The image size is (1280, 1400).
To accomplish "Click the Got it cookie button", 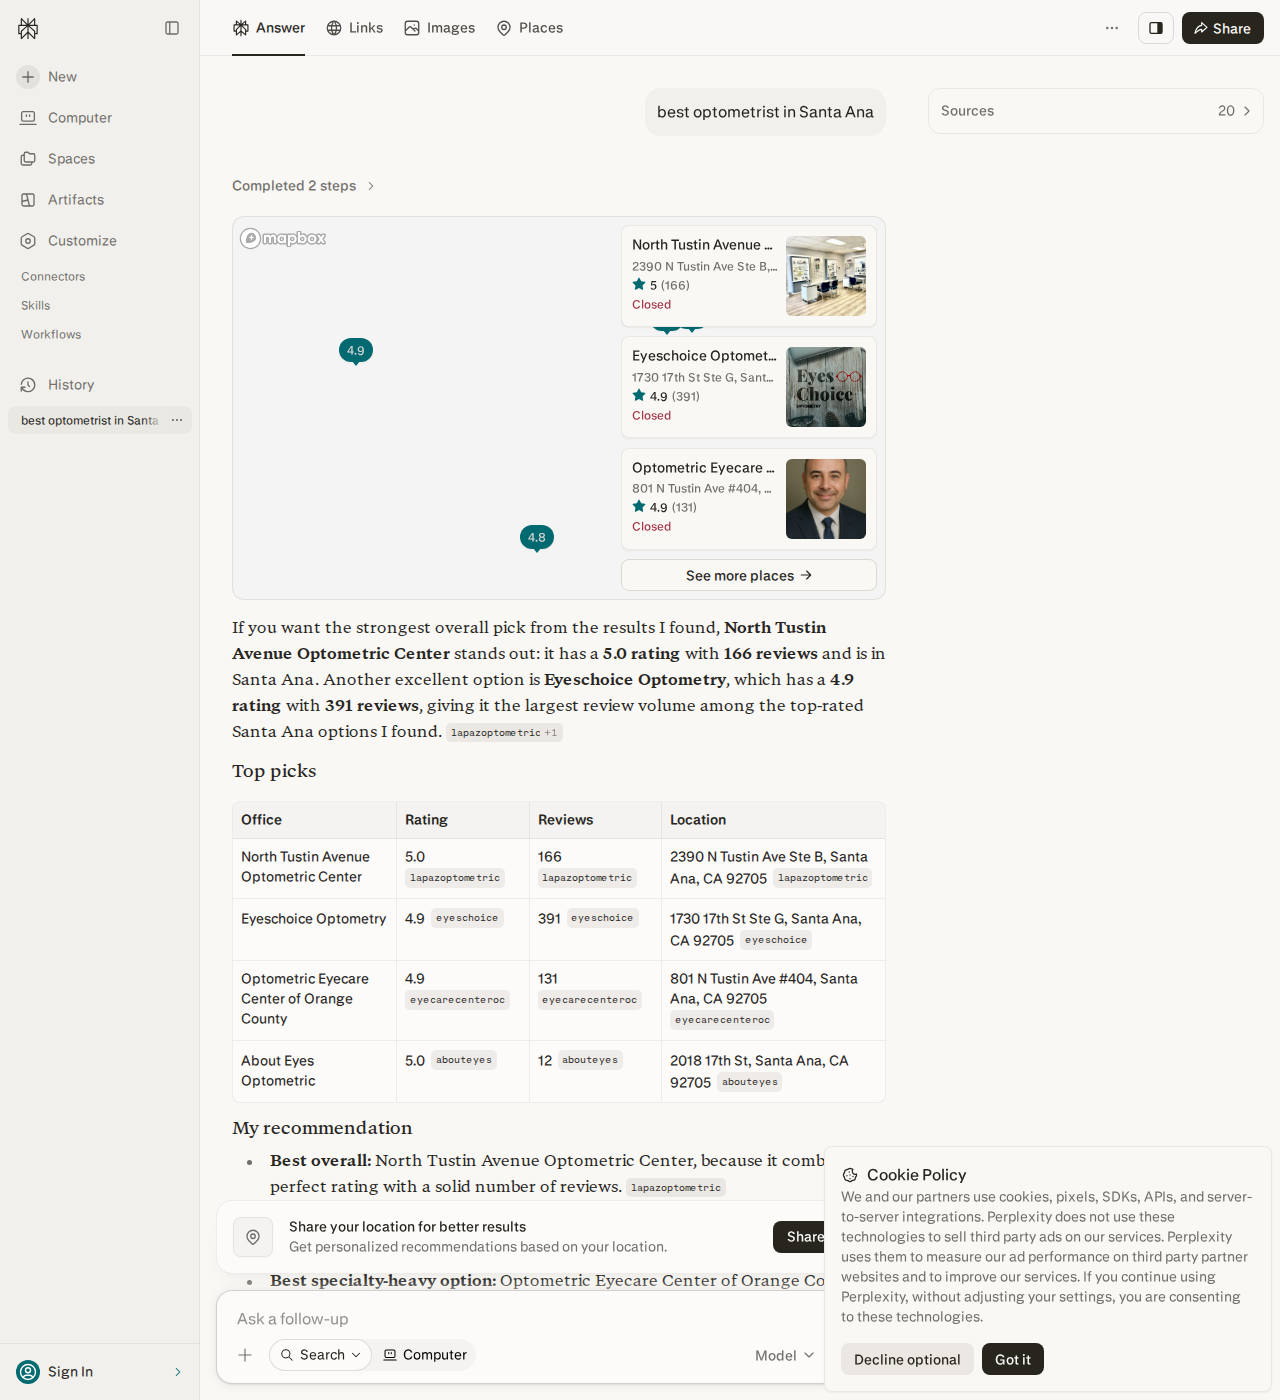I will click(1013, 1359).
